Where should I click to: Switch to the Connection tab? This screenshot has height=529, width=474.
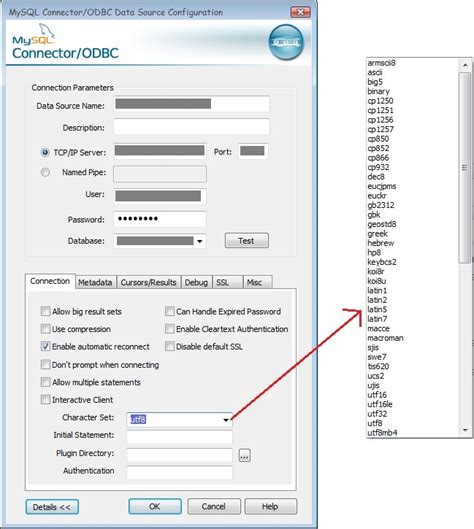[x=50, y=281]
